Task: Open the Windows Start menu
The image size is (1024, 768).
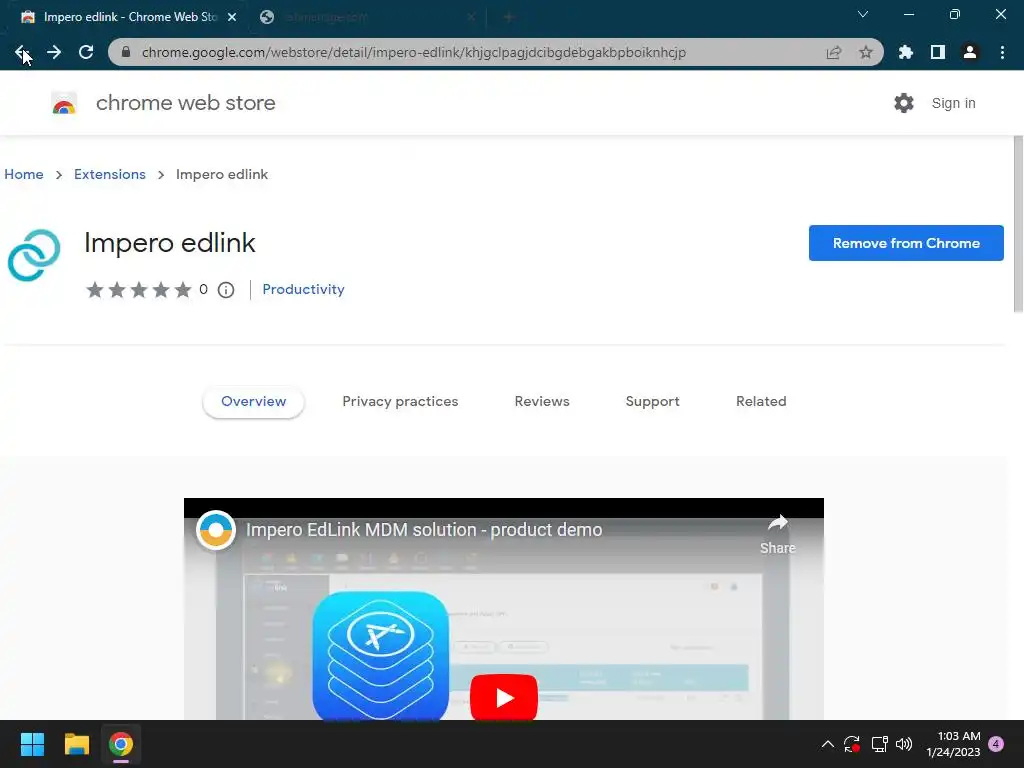Action: point(32,744)
